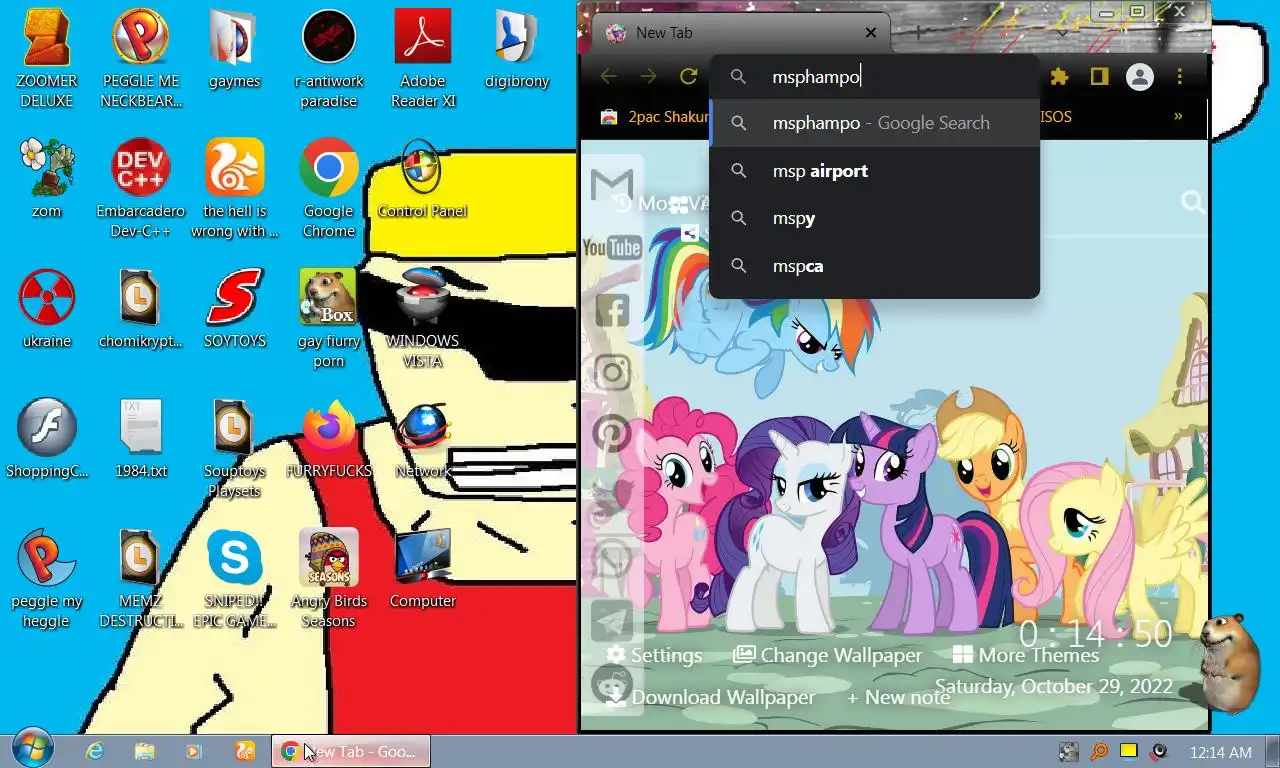Click the Show desktop strip beside the clock
Screen dimensions: 1280x768
(1272, 751)
